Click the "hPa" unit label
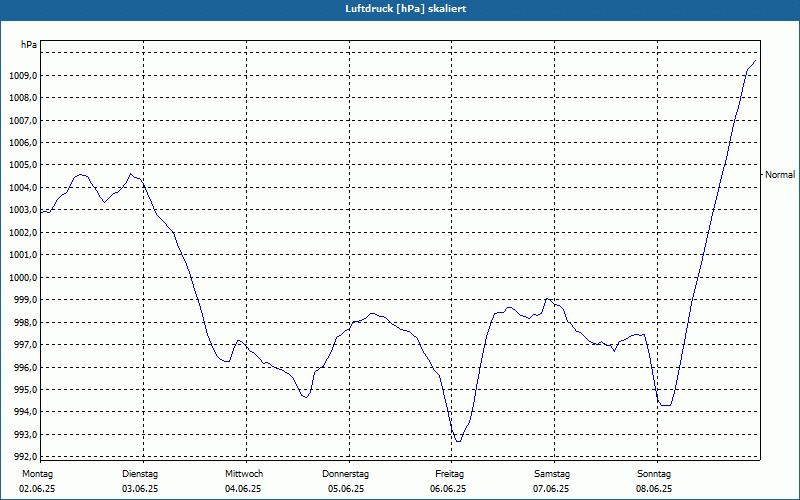800x500 pixels. 29,45
